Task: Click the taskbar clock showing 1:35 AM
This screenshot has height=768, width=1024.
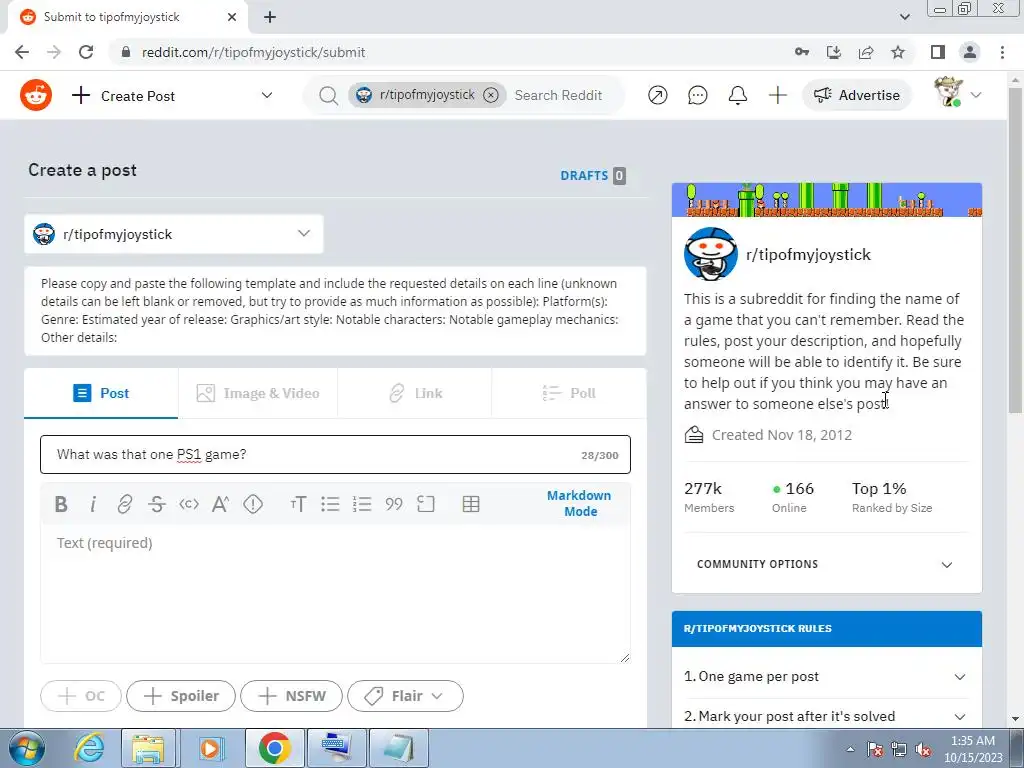Action: tap(972, 748)
